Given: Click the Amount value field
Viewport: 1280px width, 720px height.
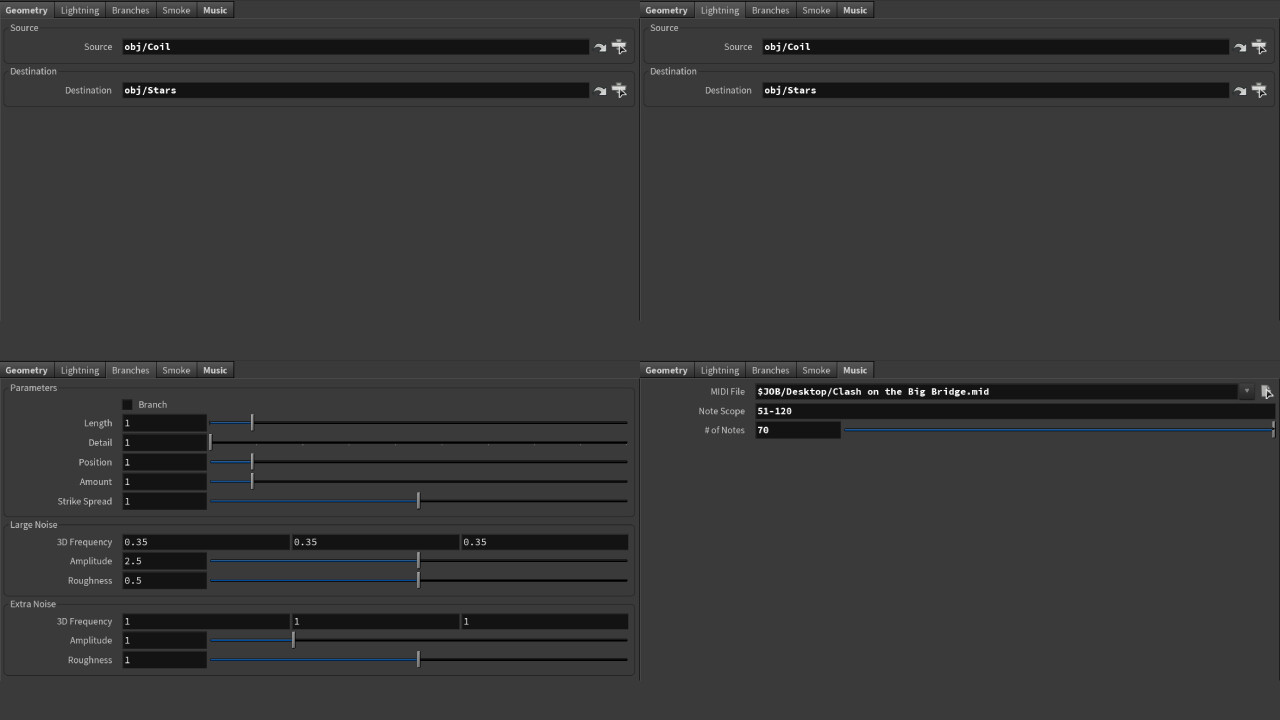Looking at the screenshot, I should click(164, 482).
